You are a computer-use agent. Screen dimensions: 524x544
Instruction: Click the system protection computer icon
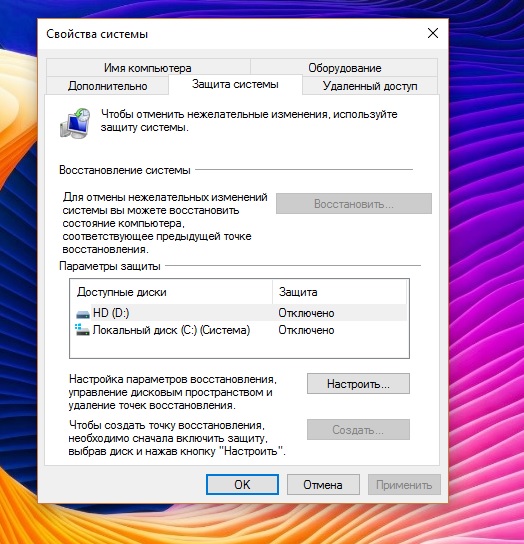click(75, 123)
